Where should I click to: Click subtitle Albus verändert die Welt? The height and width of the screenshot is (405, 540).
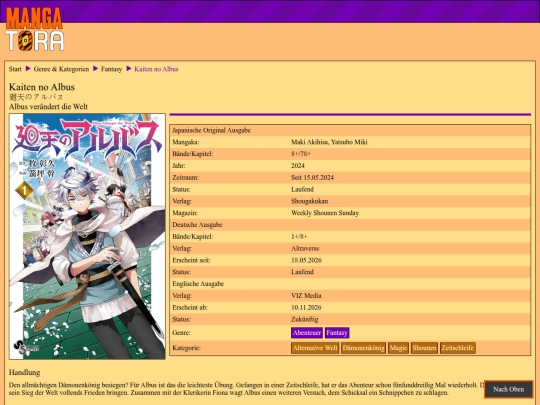49,107
